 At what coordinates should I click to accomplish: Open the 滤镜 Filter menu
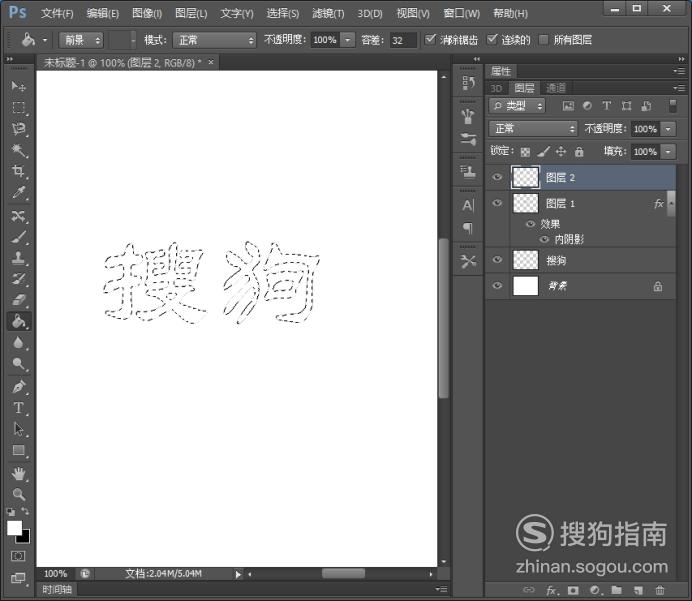pyautogui.click(x=328, y=13)
